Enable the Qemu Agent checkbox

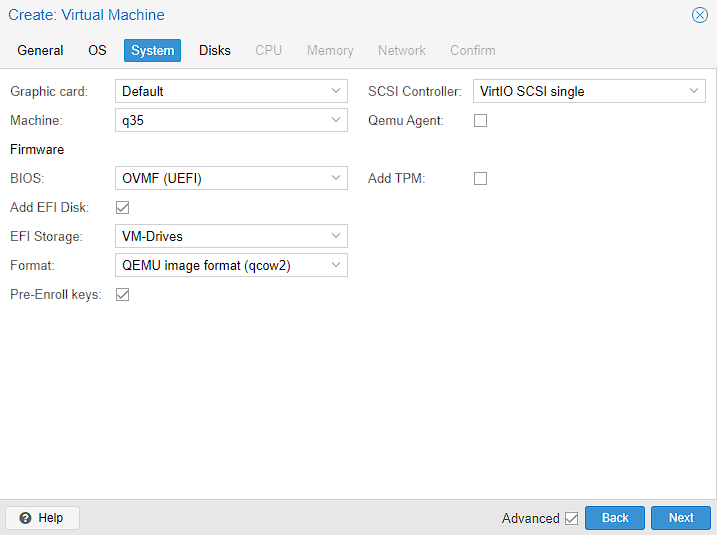point(480,121)
